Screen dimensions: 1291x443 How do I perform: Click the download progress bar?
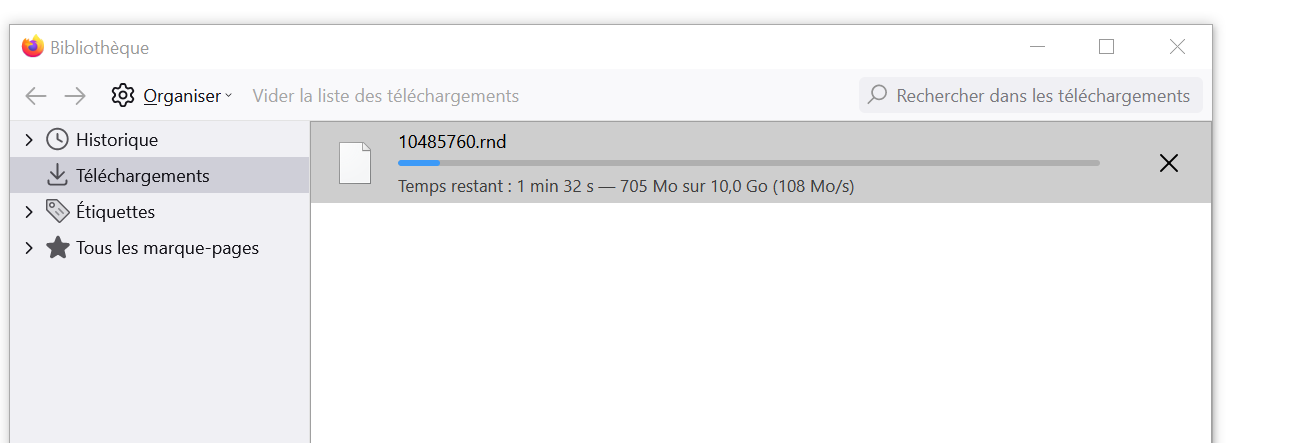[749, 162]
